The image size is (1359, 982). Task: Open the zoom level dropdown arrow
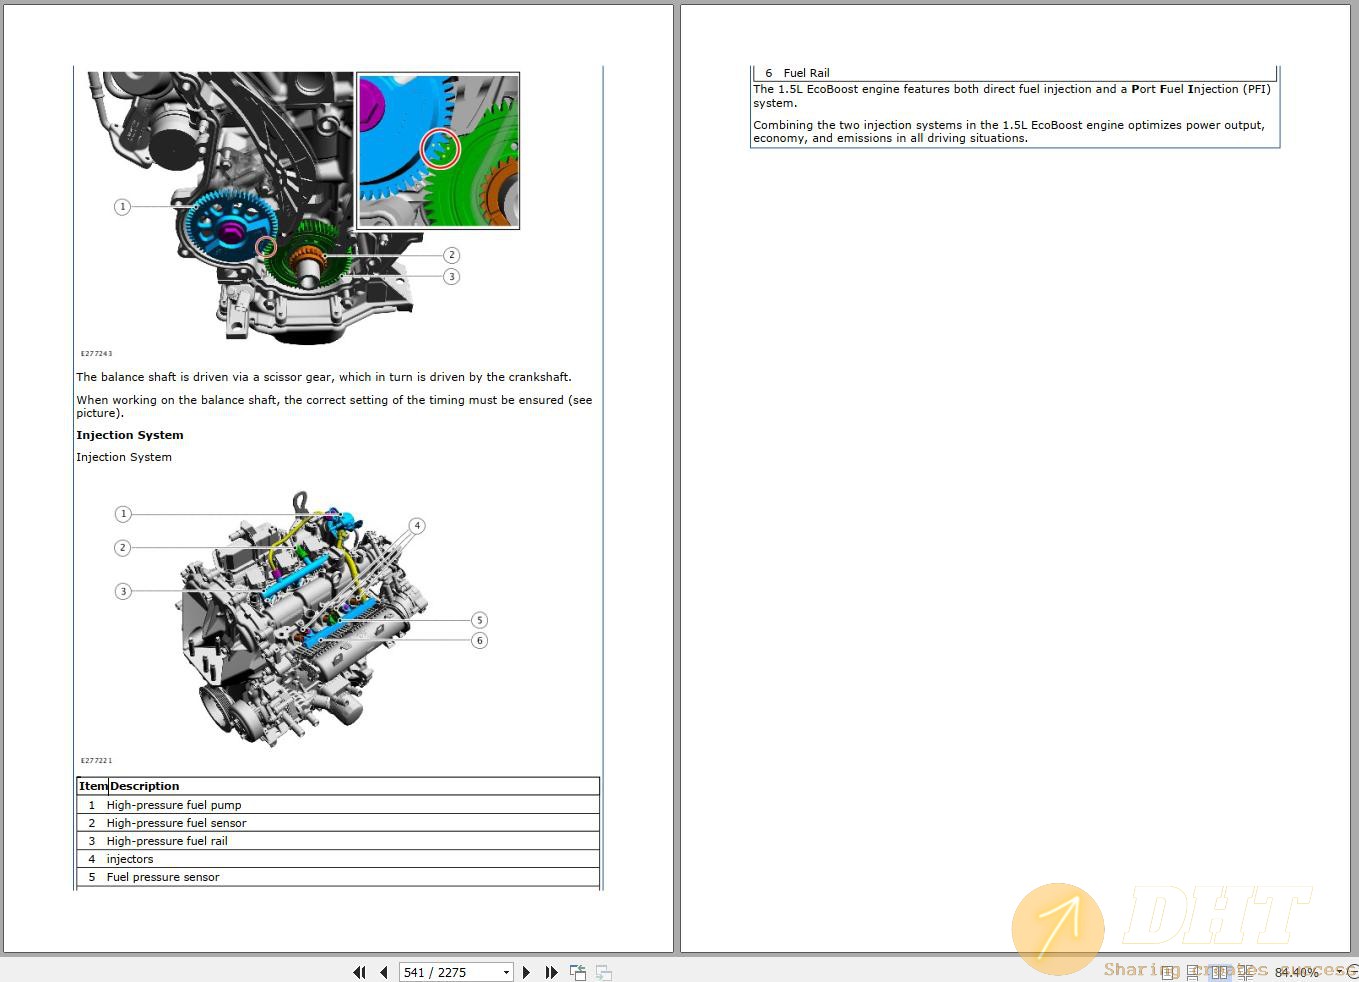coord(1340,972)
